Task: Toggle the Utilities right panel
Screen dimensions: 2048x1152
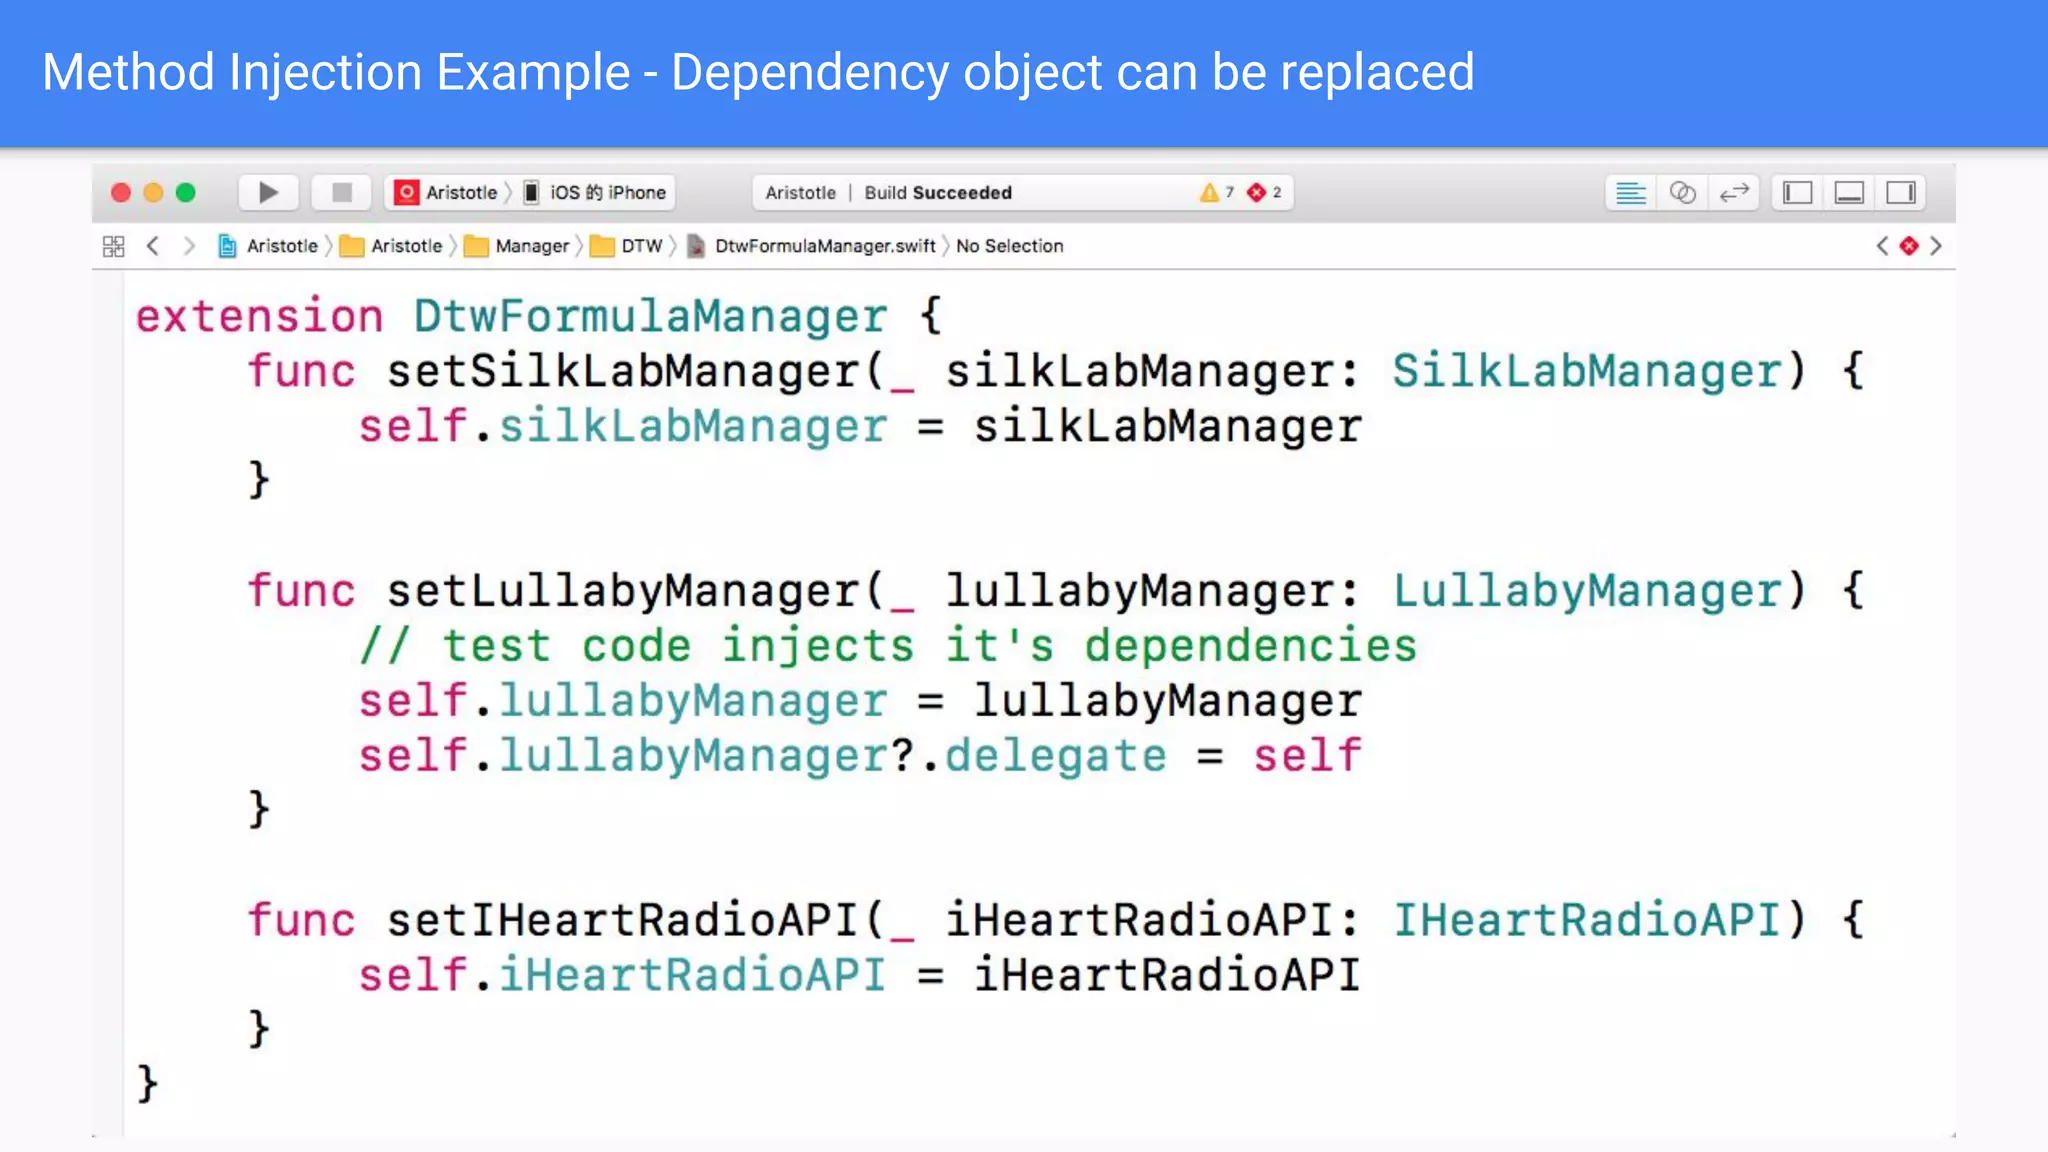Action: (1901, 192)
